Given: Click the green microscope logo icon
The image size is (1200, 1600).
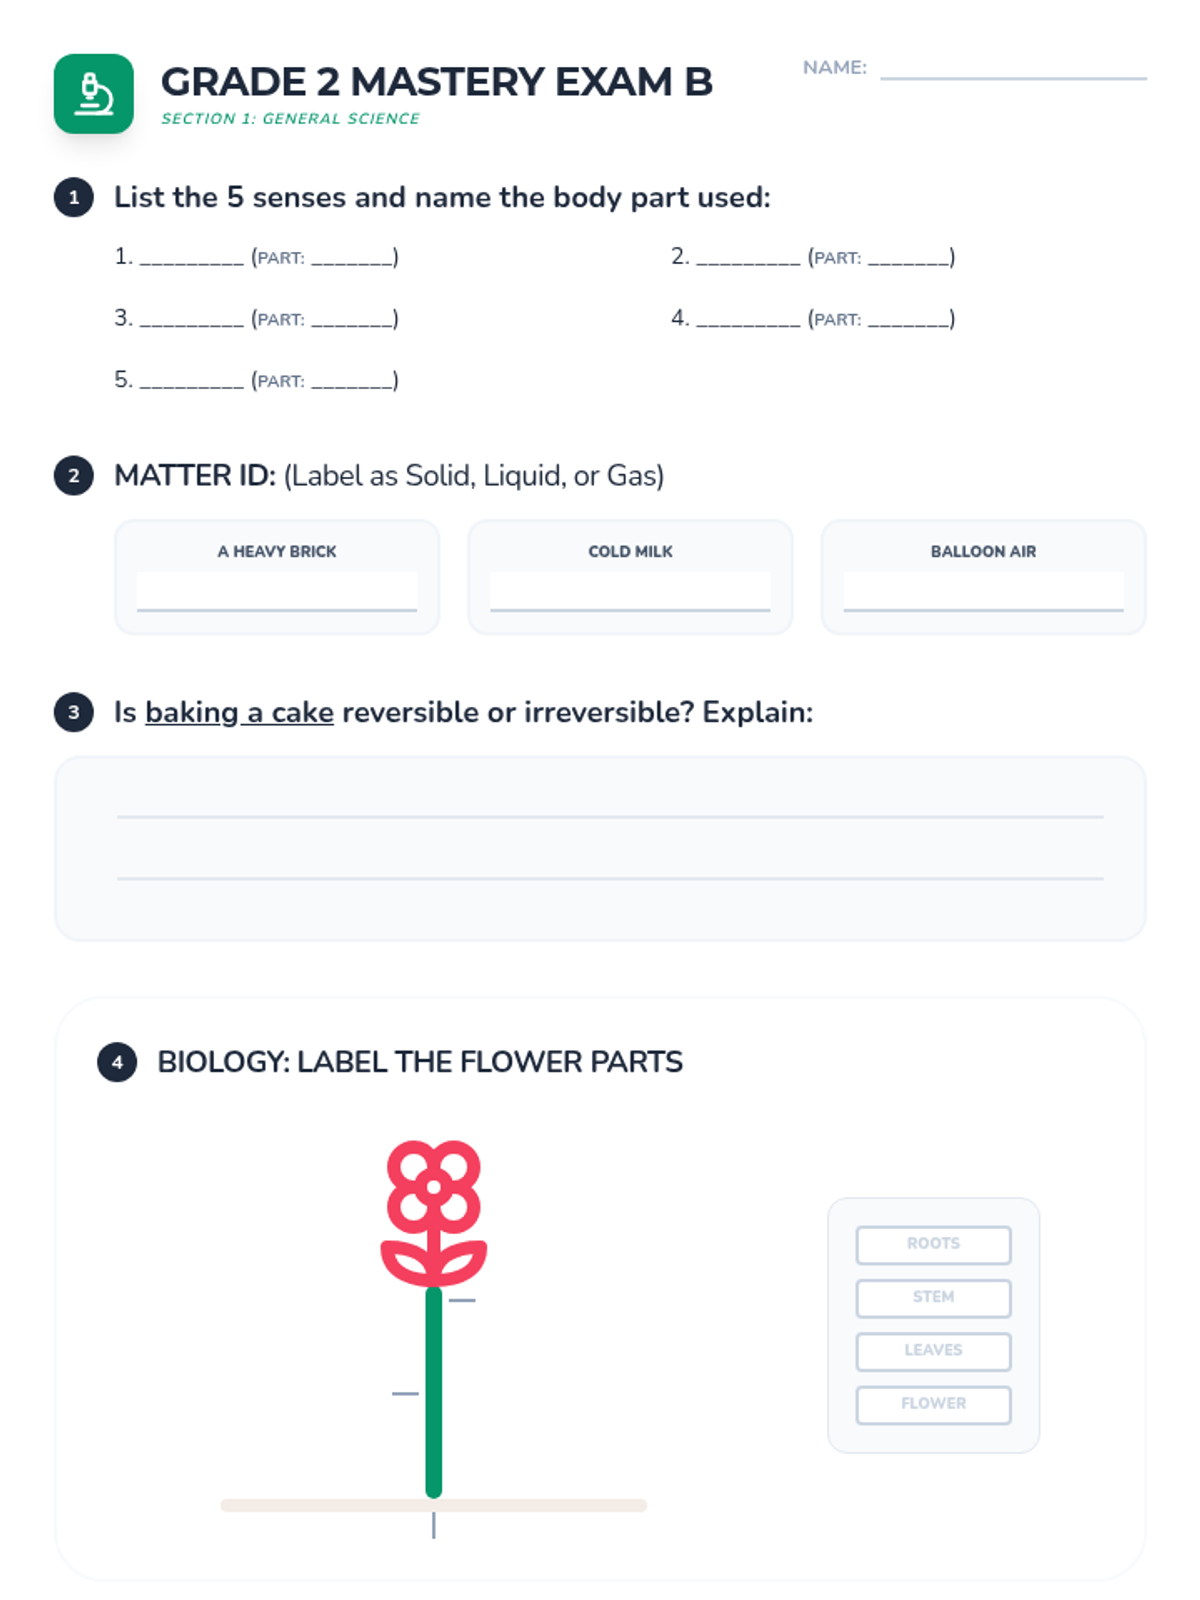Looking at the screenshot, I should [93, 94].
